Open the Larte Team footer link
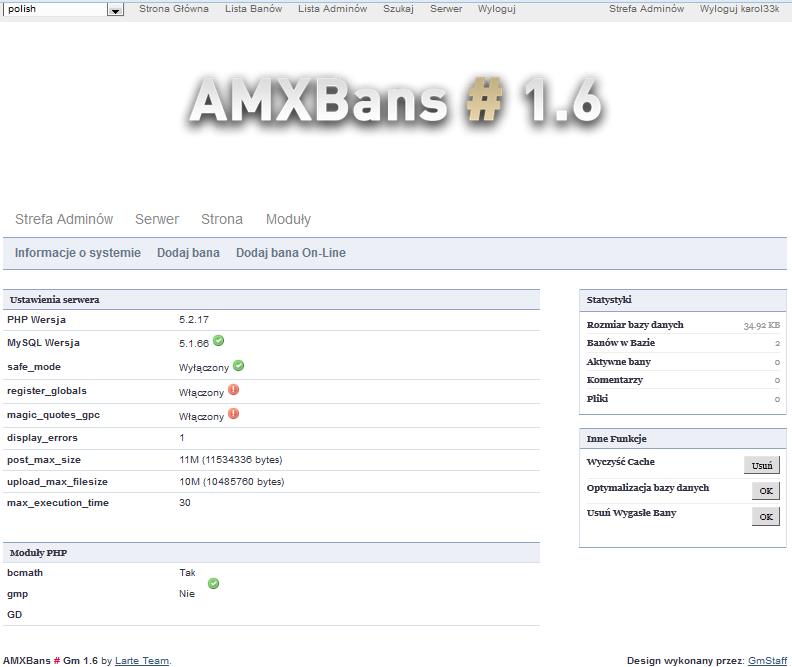This screenshot has width=792, height=667. [x=142, y=660]
